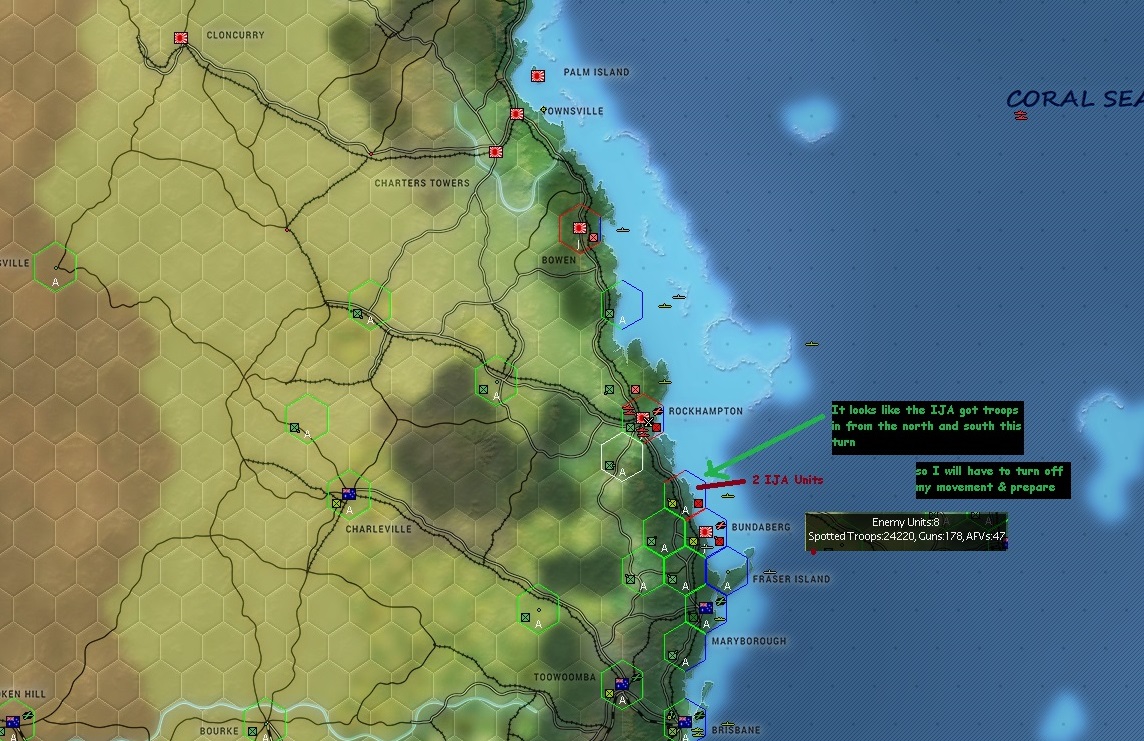Click the FRASER ISLAND label
Image resolution: width=1144 pixels, height=741 pixels.
pos(792,579)
